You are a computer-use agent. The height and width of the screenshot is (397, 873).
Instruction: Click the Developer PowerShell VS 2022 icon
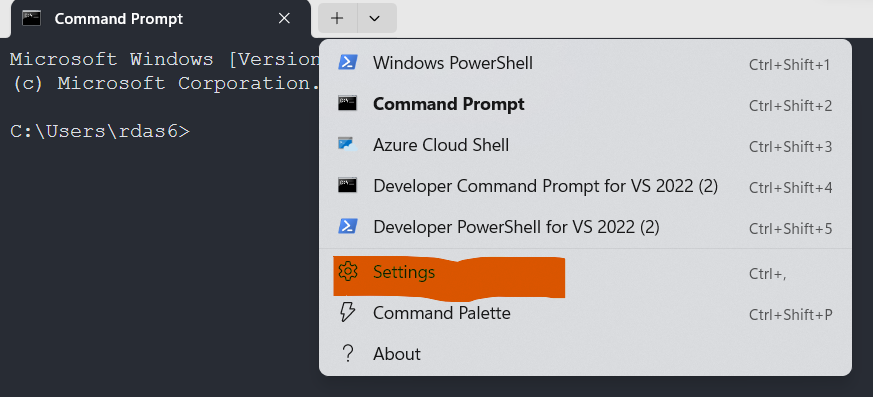coord(347,227)
